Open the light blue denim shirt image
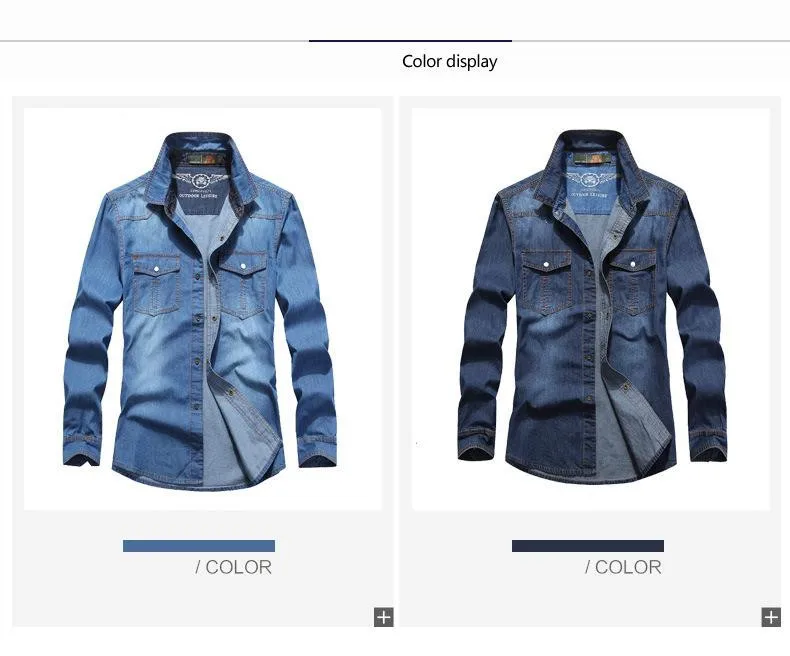The width and height of the screenshot is (790, 656). (x=203, y=309)
